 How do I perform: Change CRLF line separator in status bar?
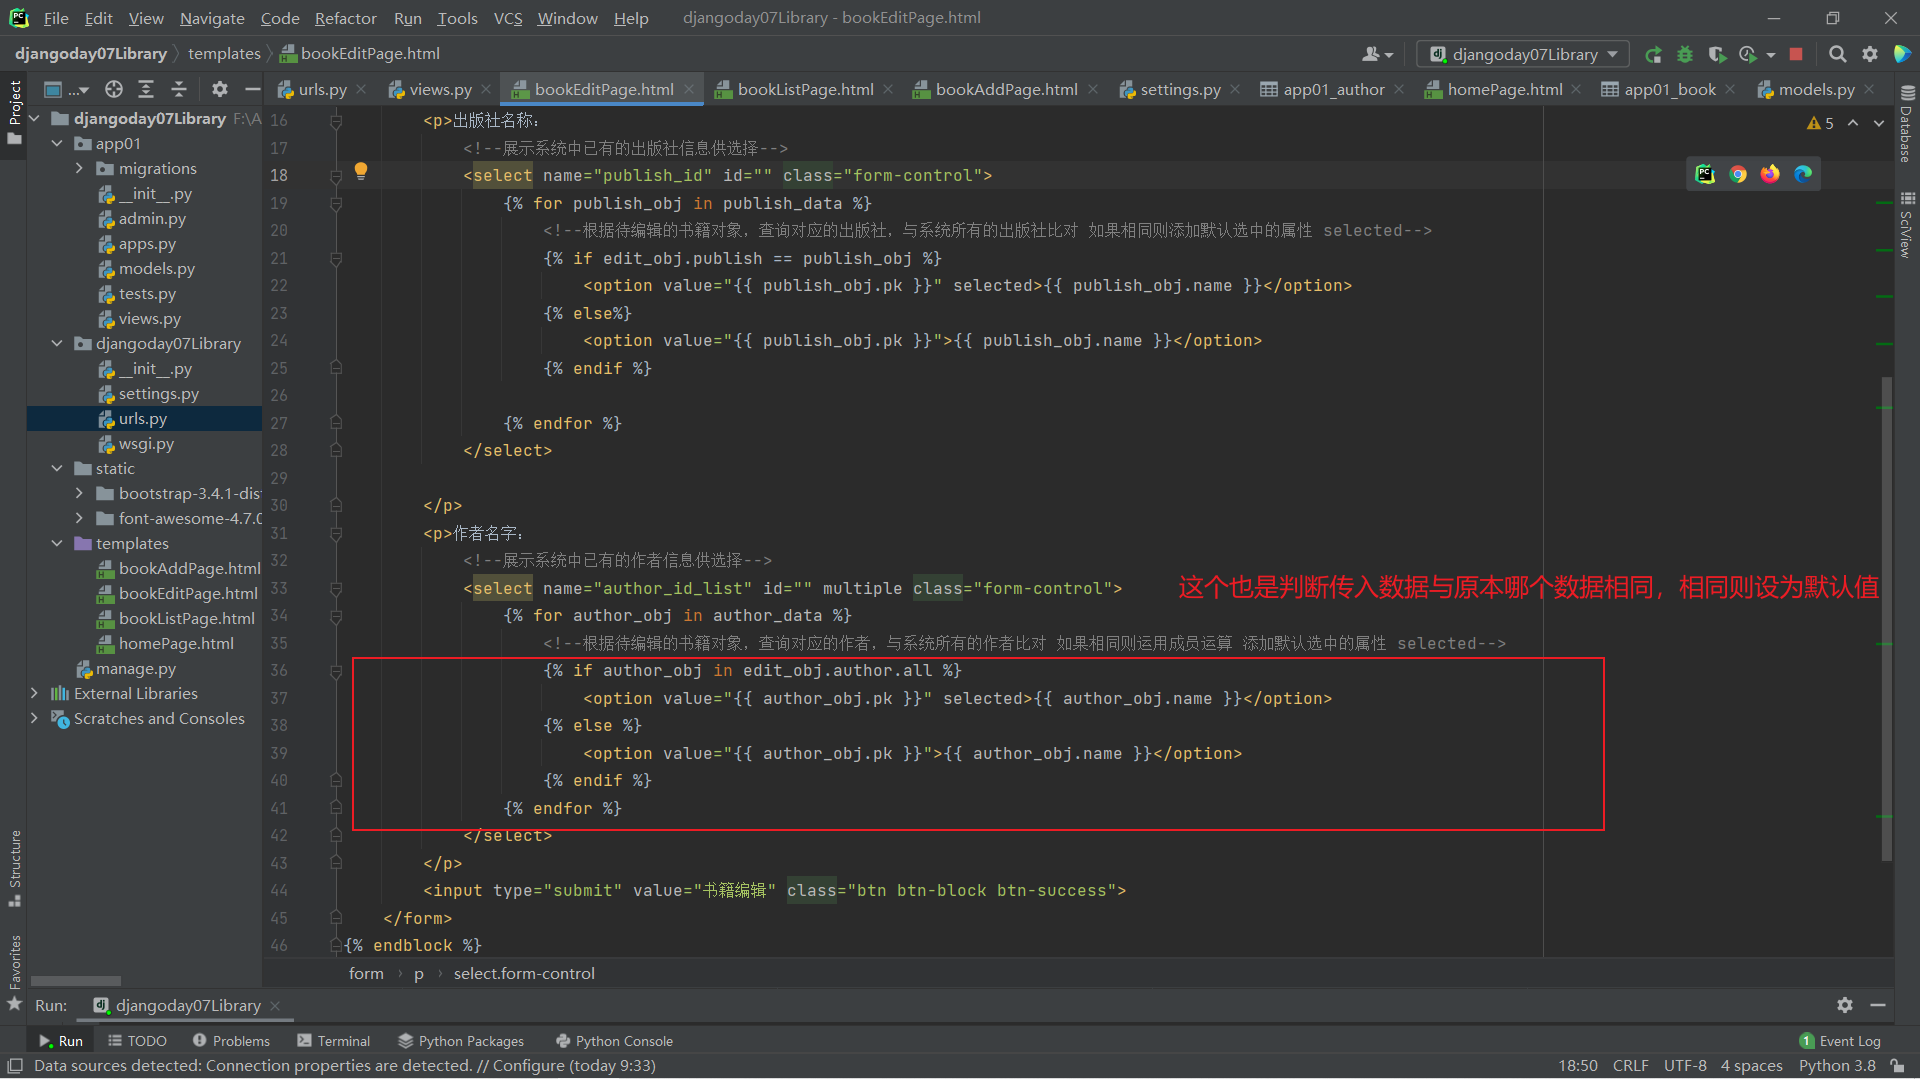[1630, 1066]
